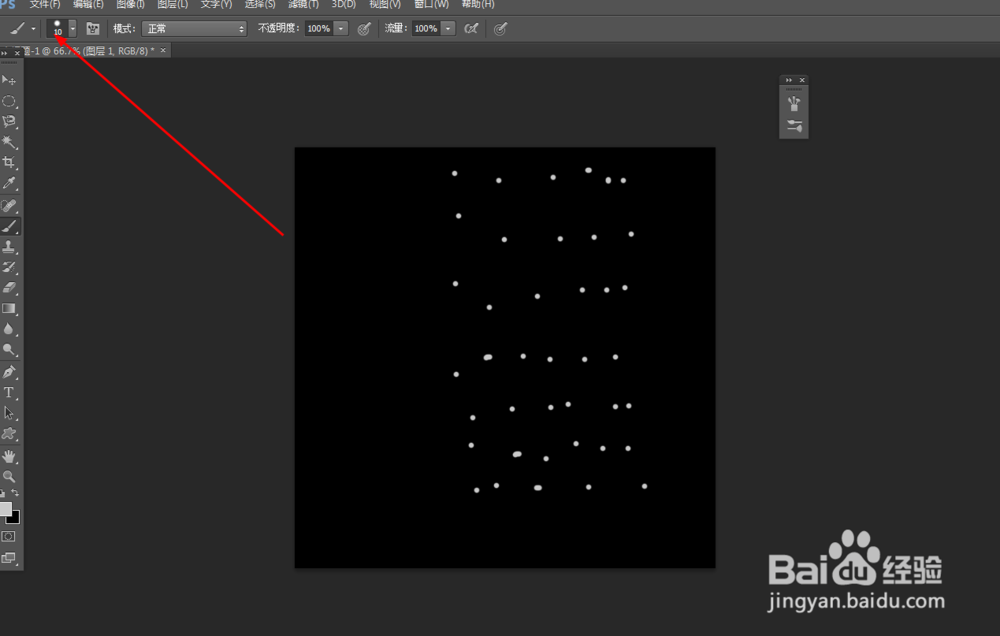Click the brush size 10 preview
Screen dimensions: 1000x636
tap(58, 28)
